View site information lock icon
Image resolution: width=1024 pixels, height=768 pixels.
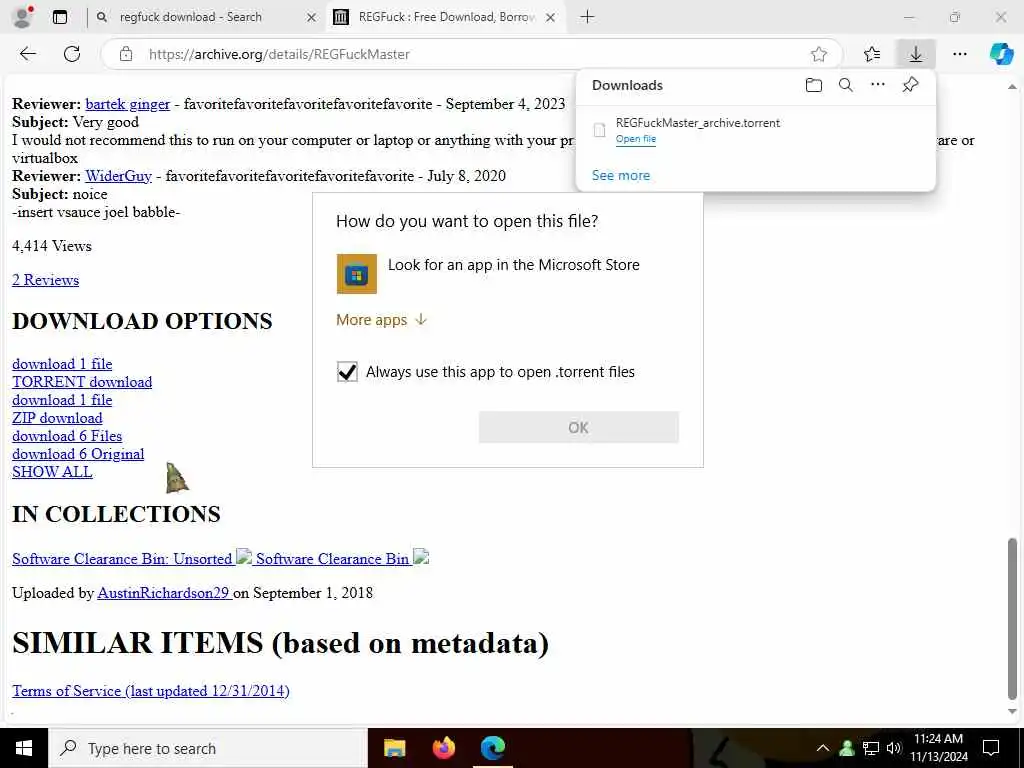[x=126, y=54]
